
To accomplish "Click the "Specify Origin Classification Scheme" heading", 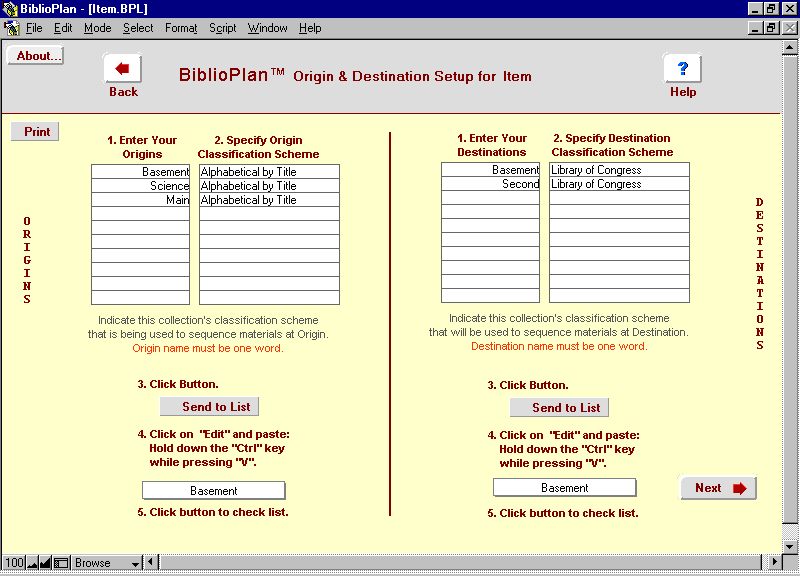I will point(258,147).
